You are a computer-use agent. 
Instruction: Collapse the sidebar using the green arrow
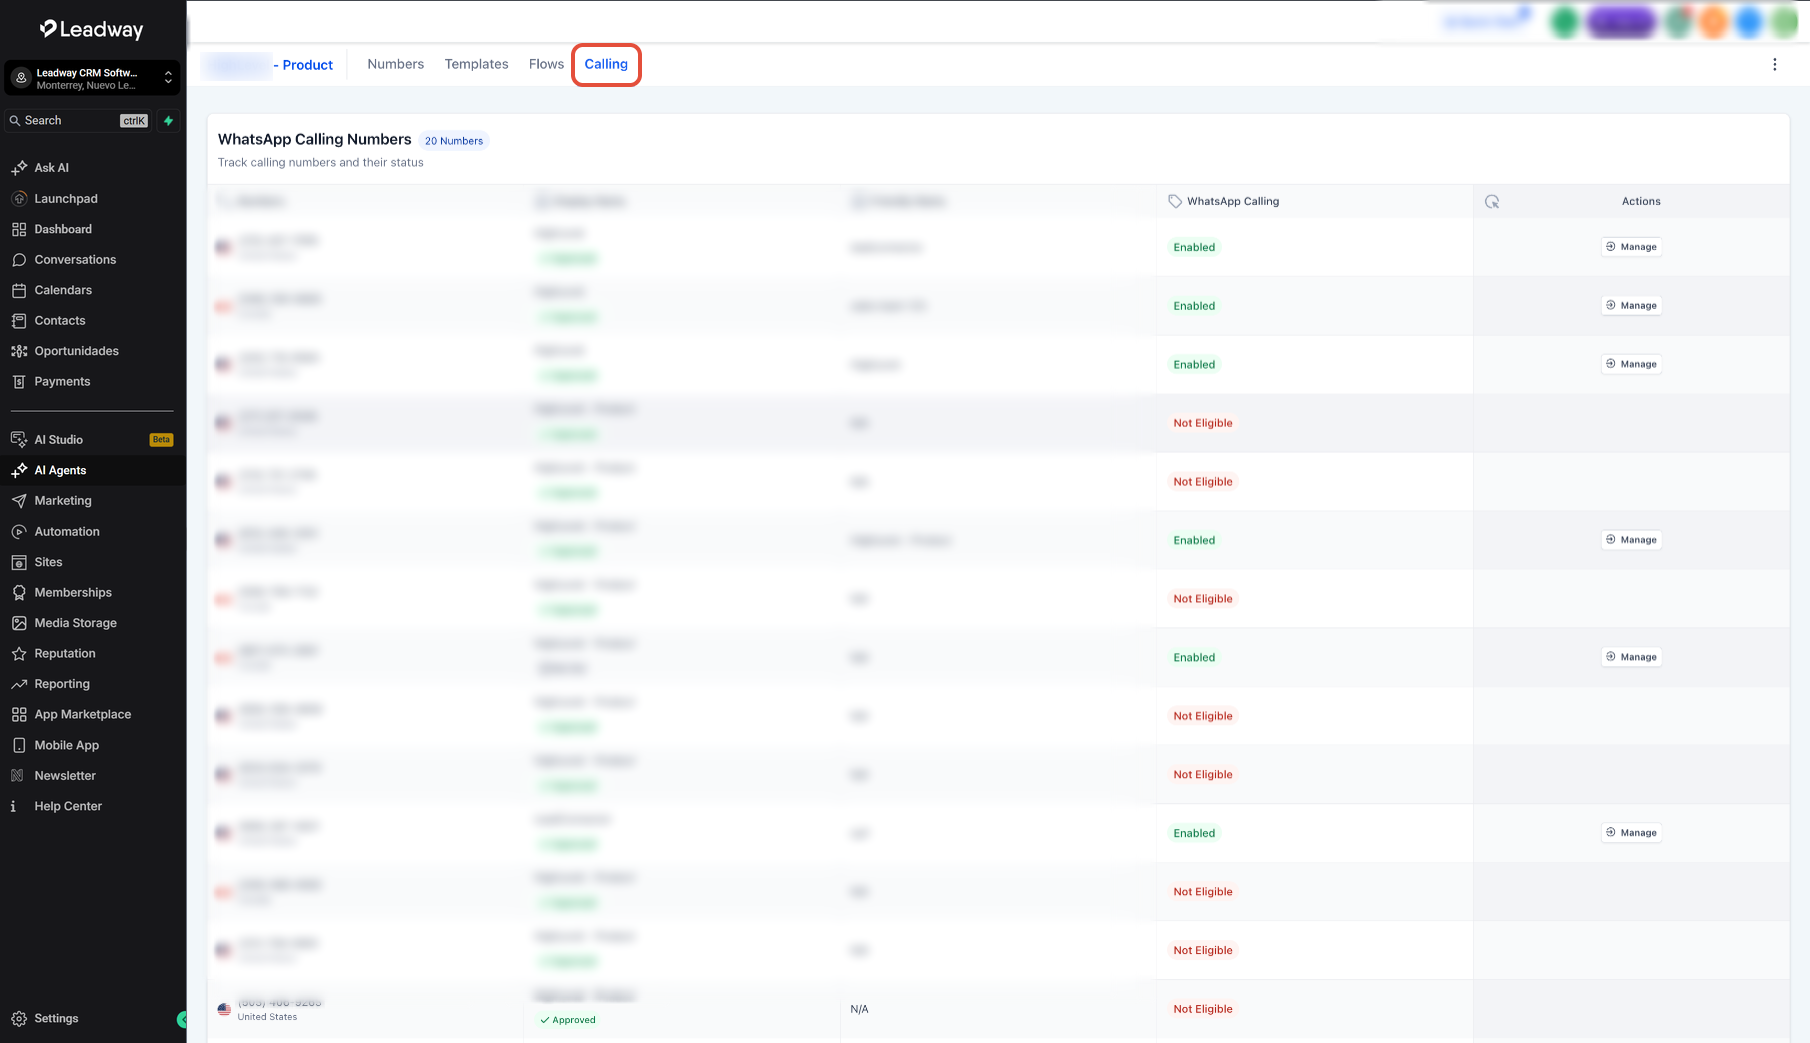182,1020
